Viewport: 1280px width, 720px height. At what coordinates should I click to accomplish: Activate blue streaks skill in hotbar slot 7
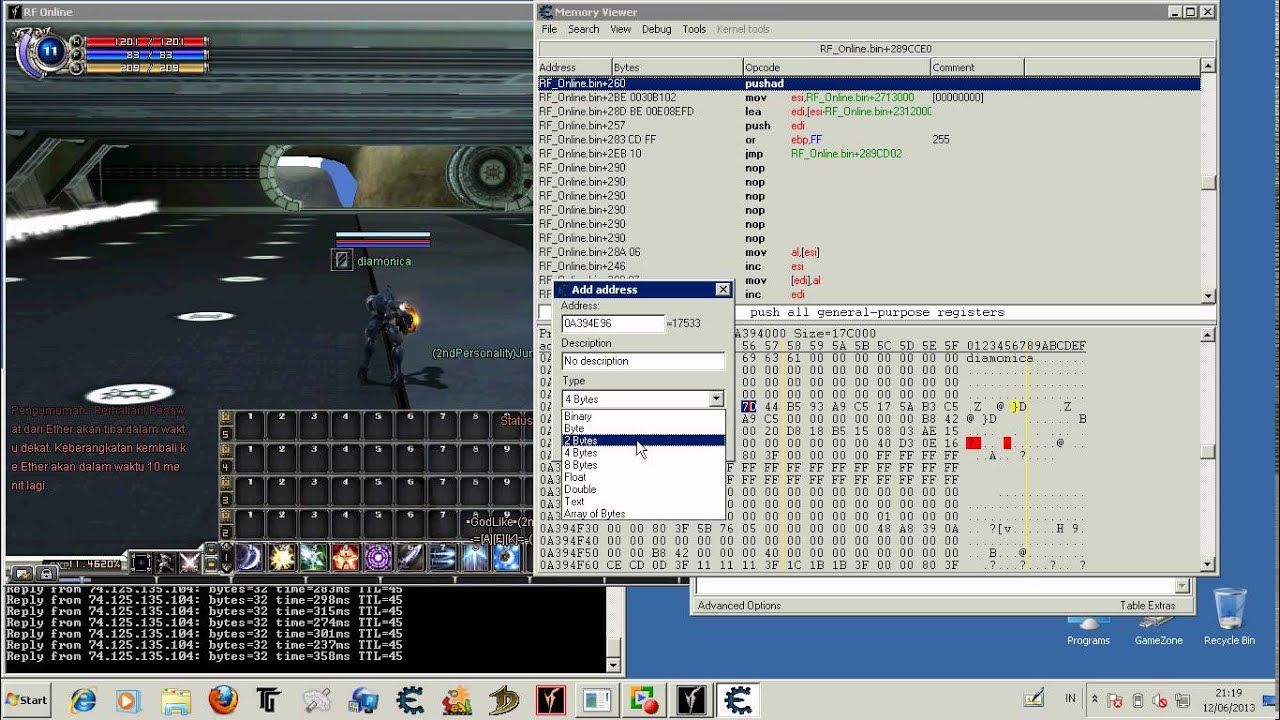442,557
